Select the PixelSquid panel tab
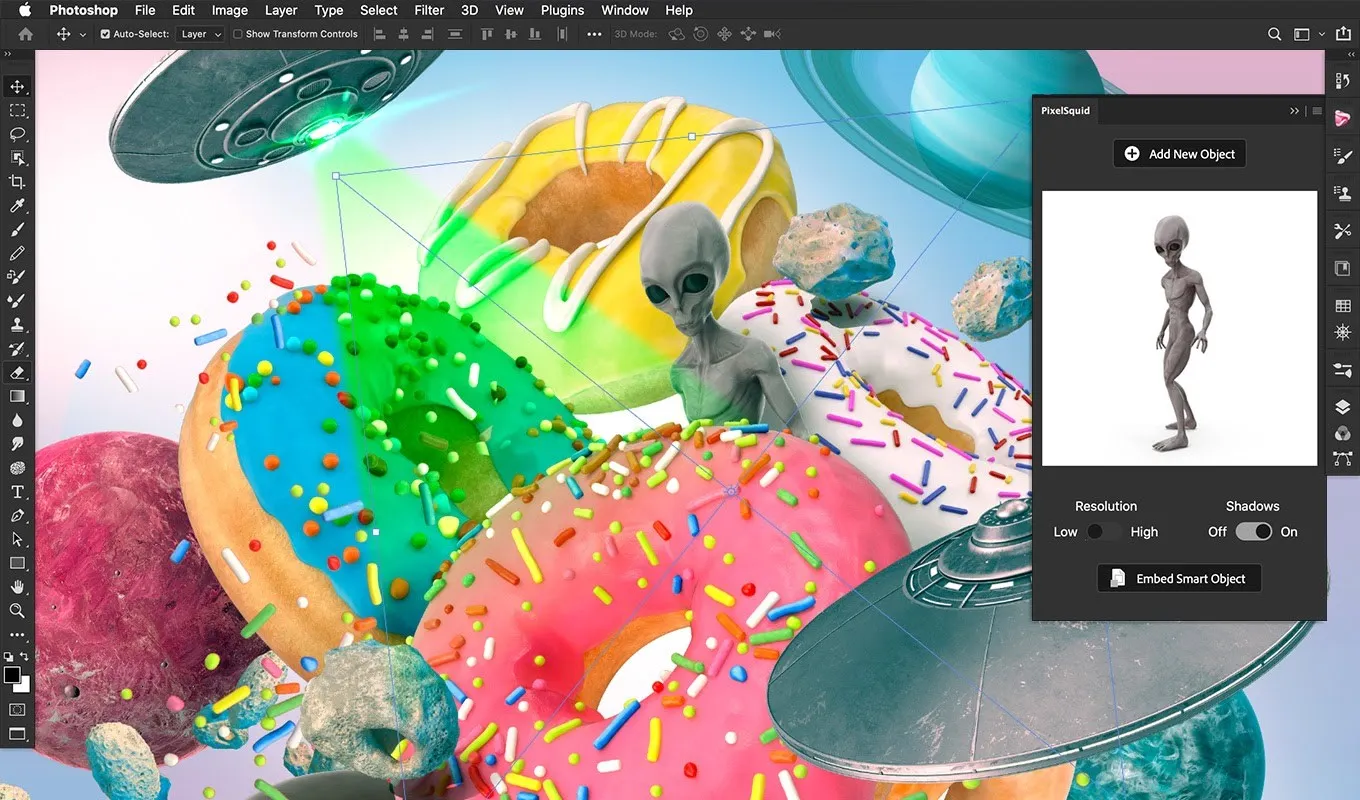1360x800 pixels. tap(1065, 111)
